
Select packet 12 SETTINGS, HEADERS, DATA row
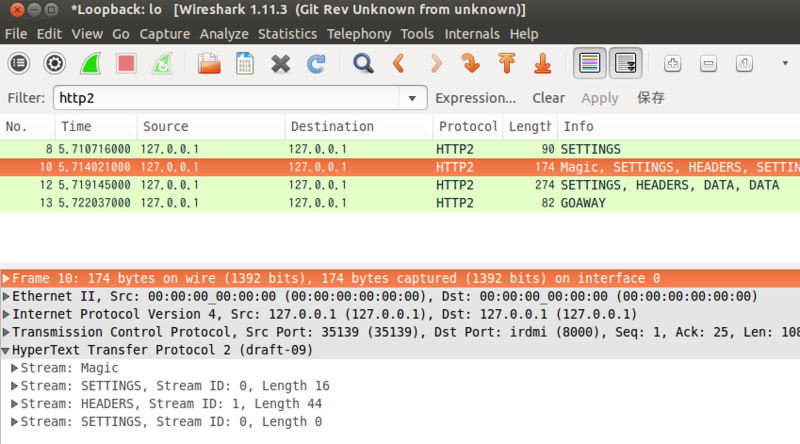[x=400, y=185]
